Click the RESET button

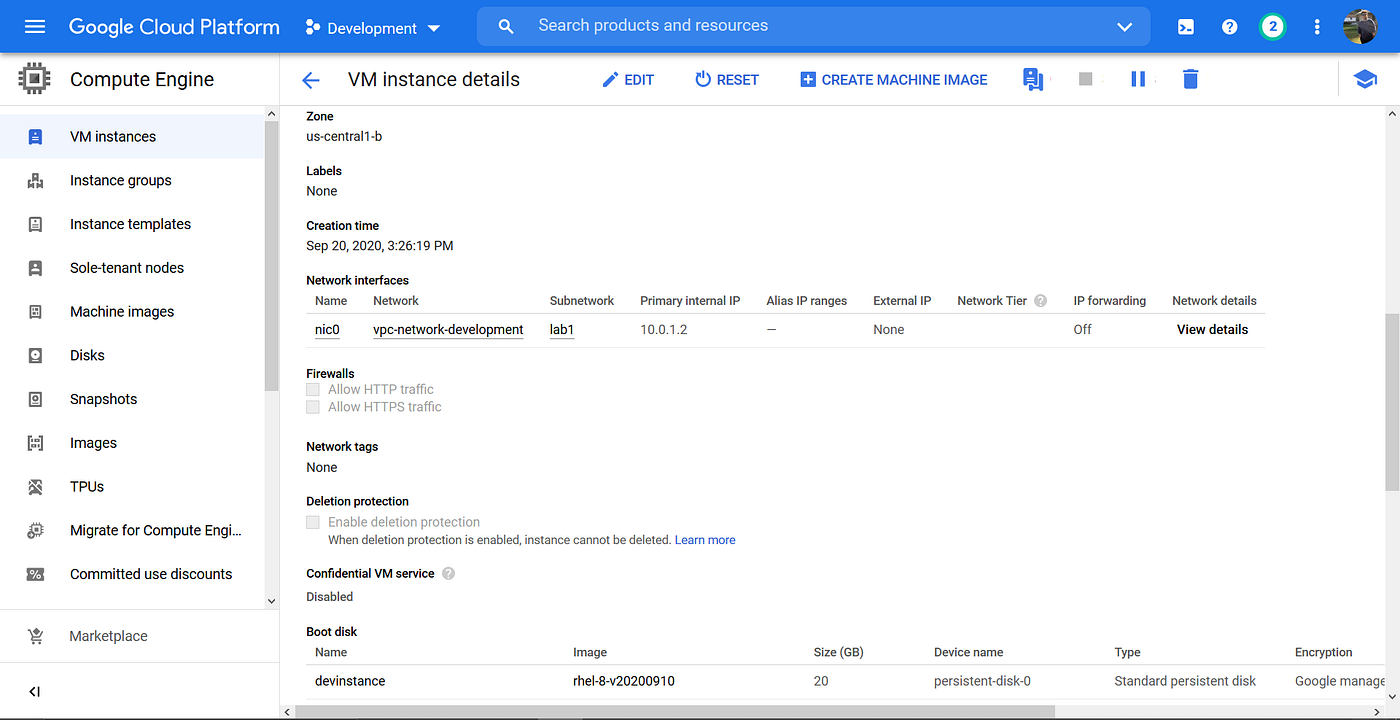pyautogui.click(x=727, y=80)
